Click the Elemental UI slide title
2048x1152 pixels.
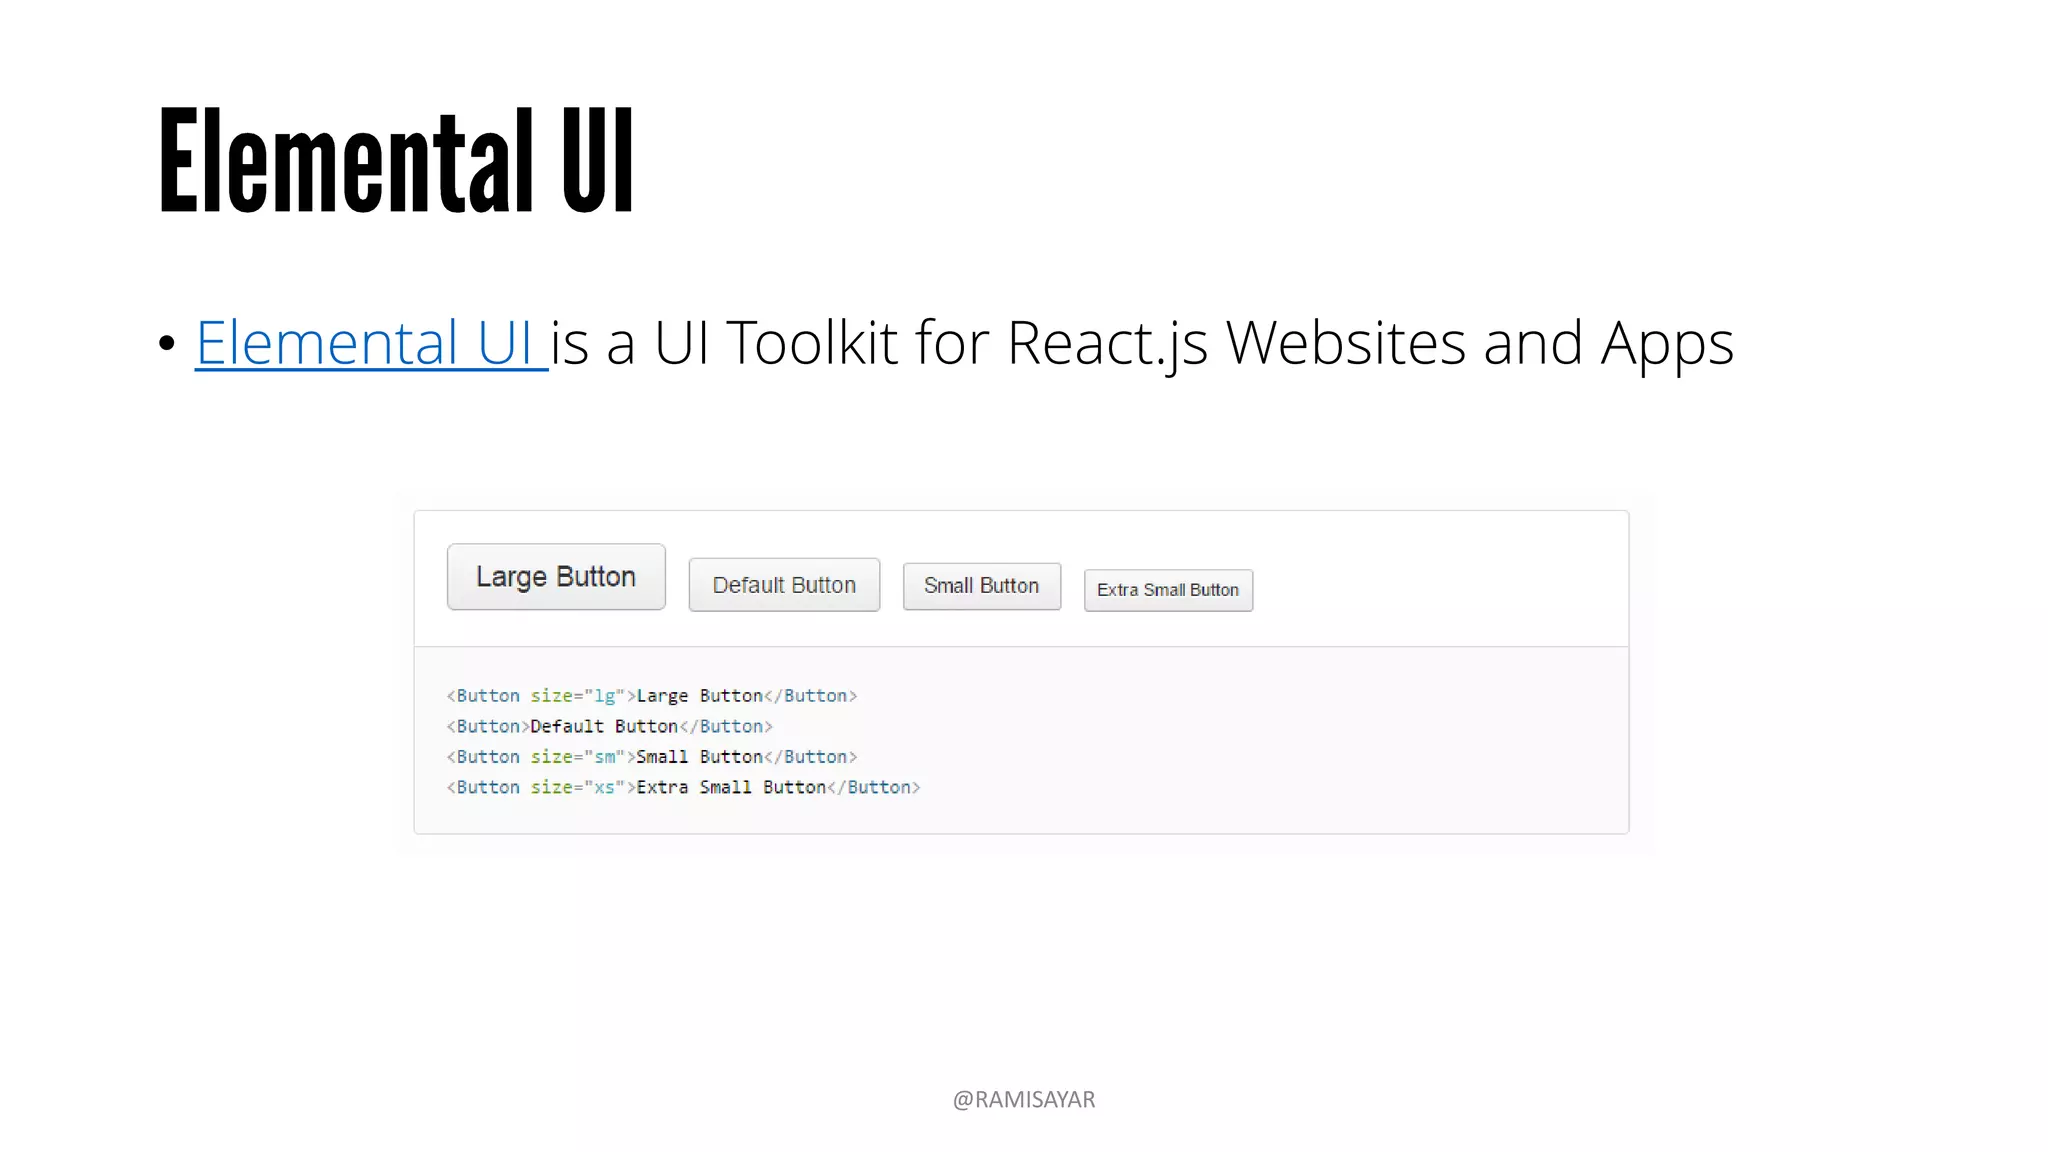pos(396,162)
